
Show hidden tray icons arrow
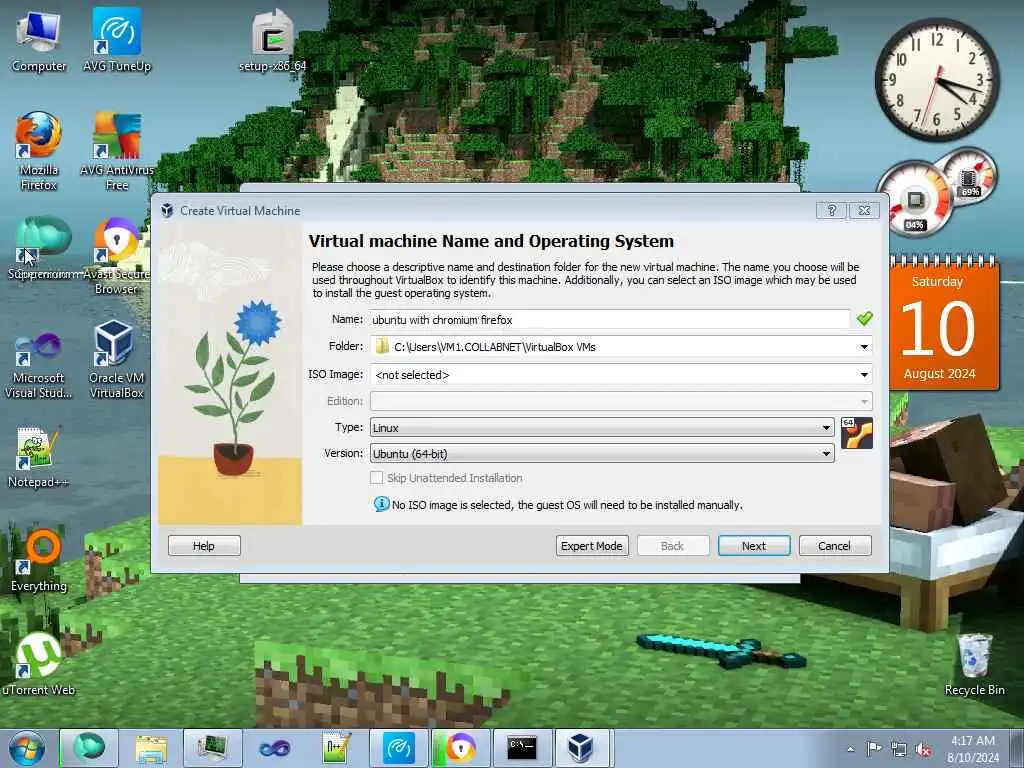850,750
